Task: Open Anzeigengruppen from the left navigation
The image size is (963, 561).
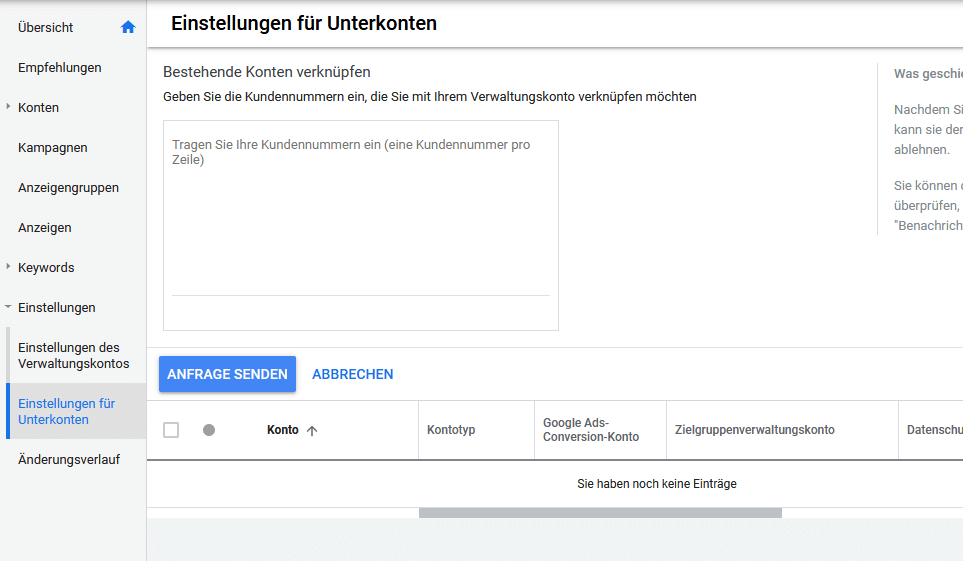Action: 68,188
